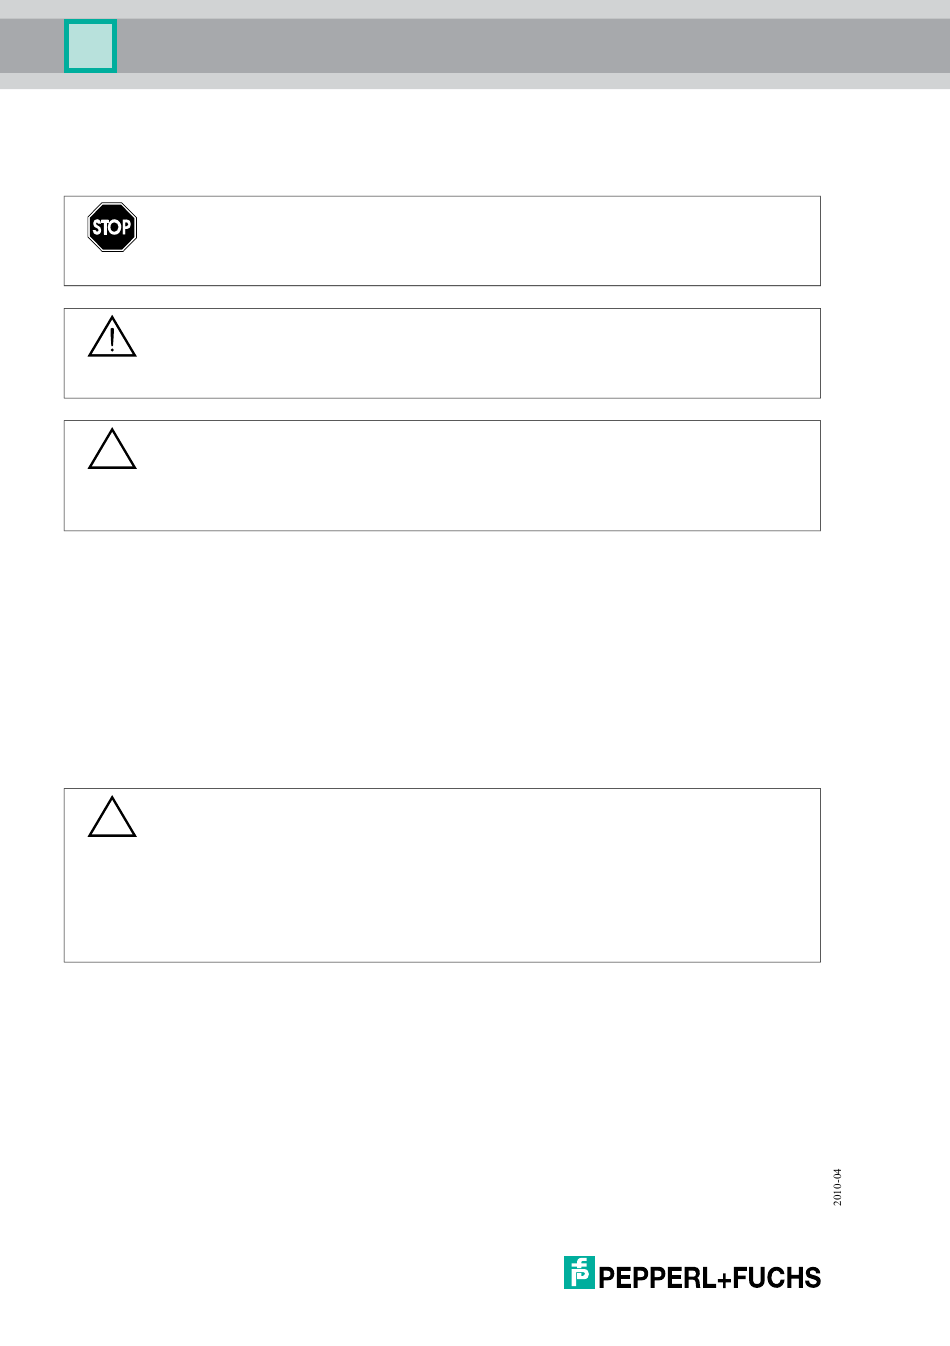Click the empty triangle in the tallest notice box
Viewport: 950px width, 1346px height.
112,817
